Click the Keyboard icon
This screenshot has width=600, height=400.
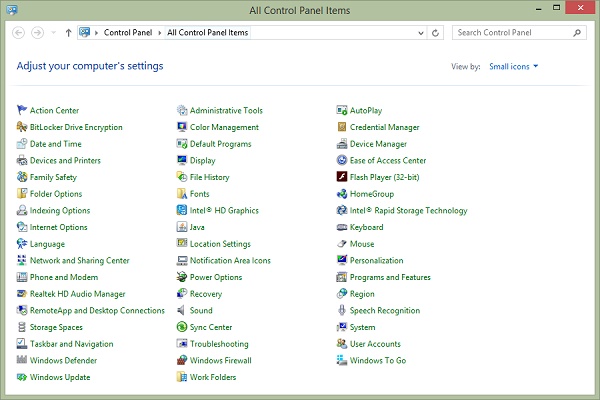342,227
